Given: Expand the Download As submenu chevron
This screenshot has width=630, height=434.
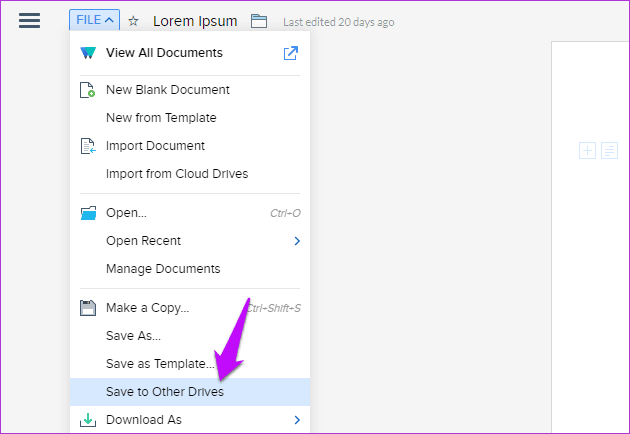Looking at the screenshot, I should click(x=297, y=420).
